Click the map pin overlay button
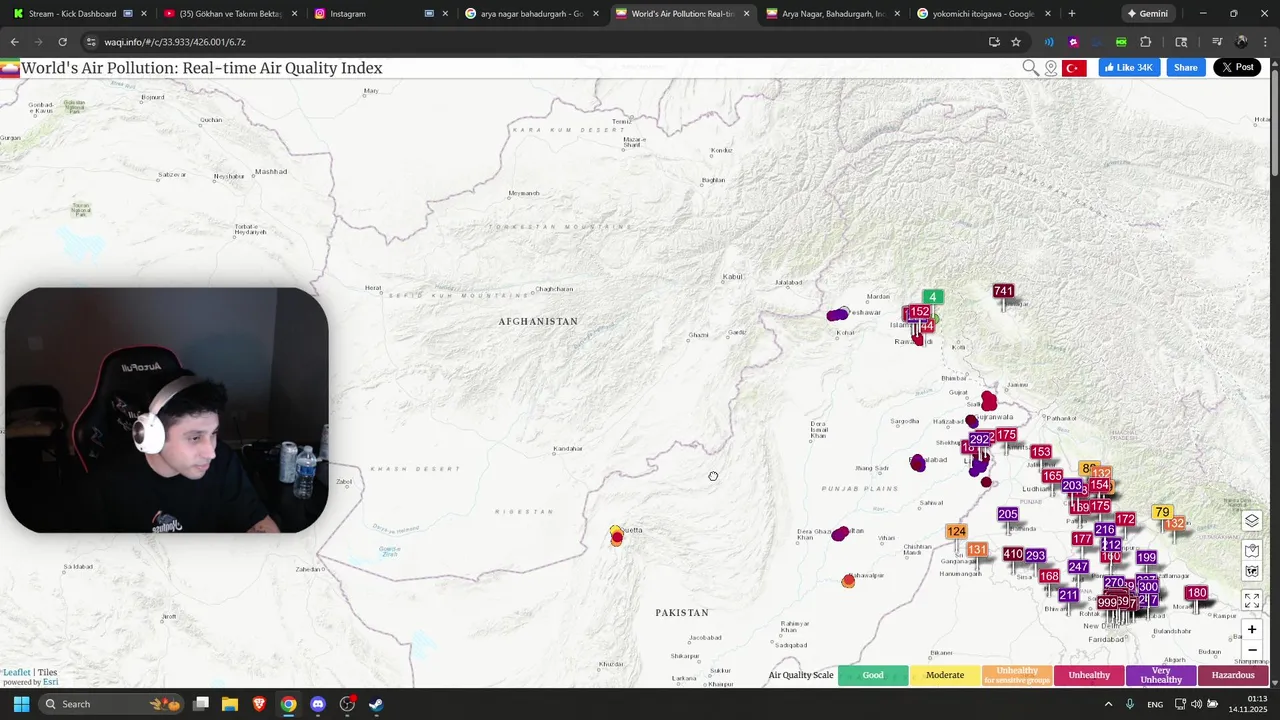1280x720 pixels. [x=1252, y=551]
